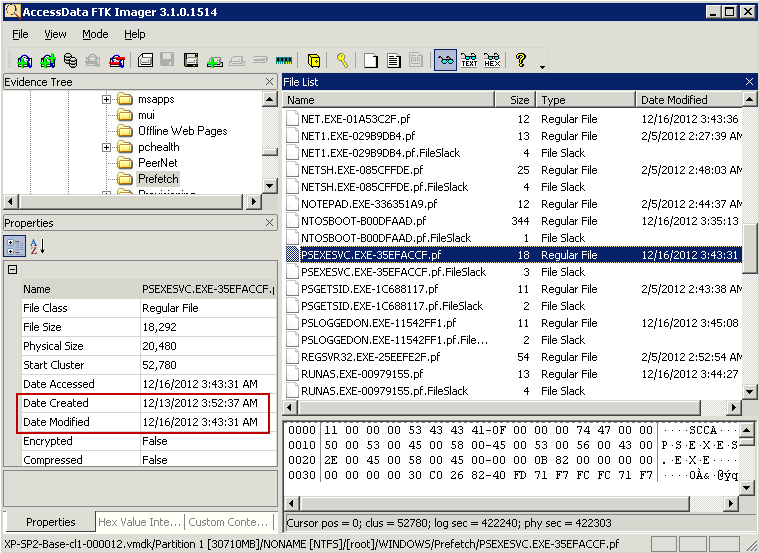Collapse the properties group minus box
Viewport: 759px width, 553px height.
coord(13,270)
